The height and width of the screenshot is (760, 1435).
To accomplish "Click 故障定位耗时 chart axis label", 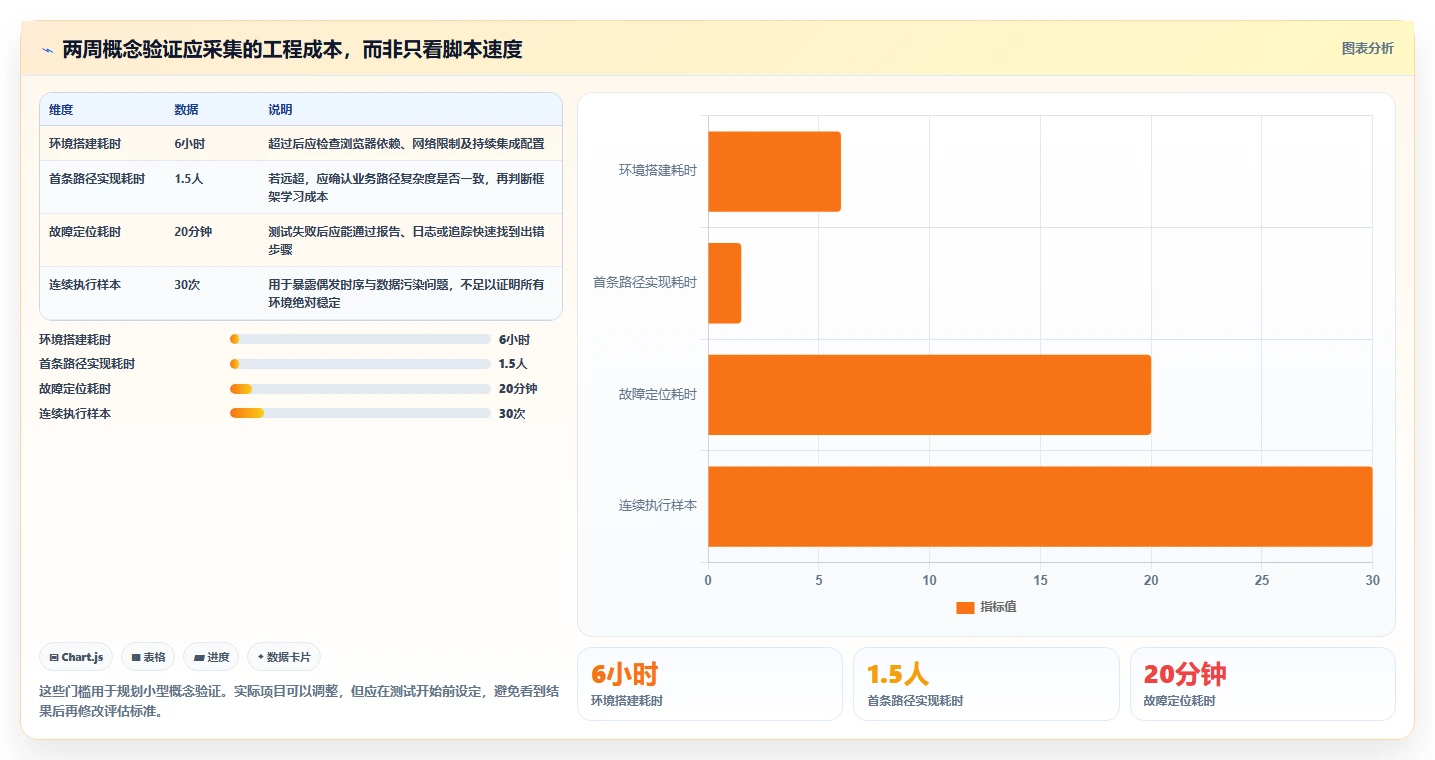I will (x=657, y=394).
